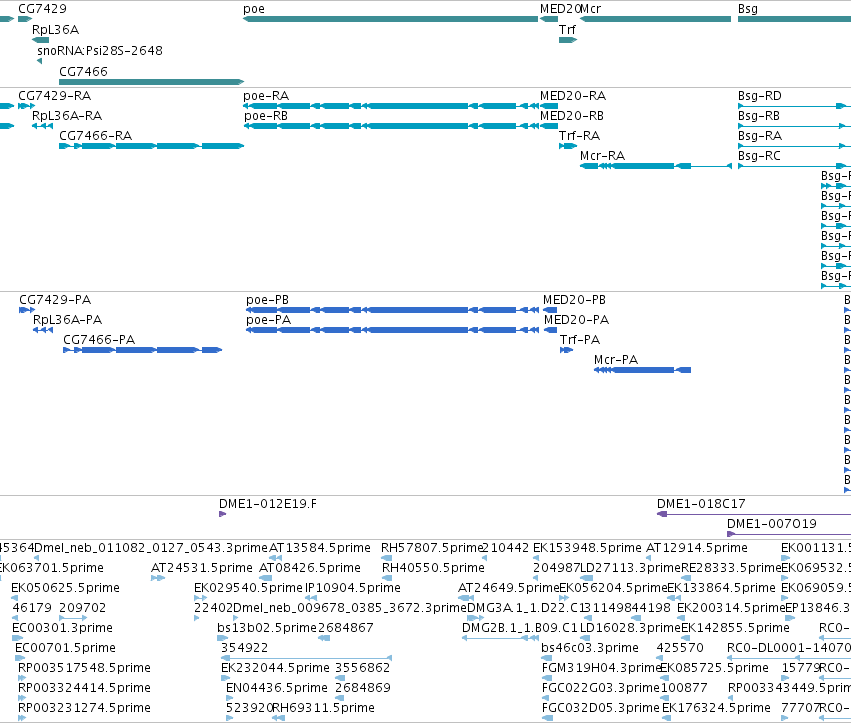The height and width of the screenshot is (723, 851).
Task: Click EST EK176324.5prime
Action: click(x=716, y=708)
